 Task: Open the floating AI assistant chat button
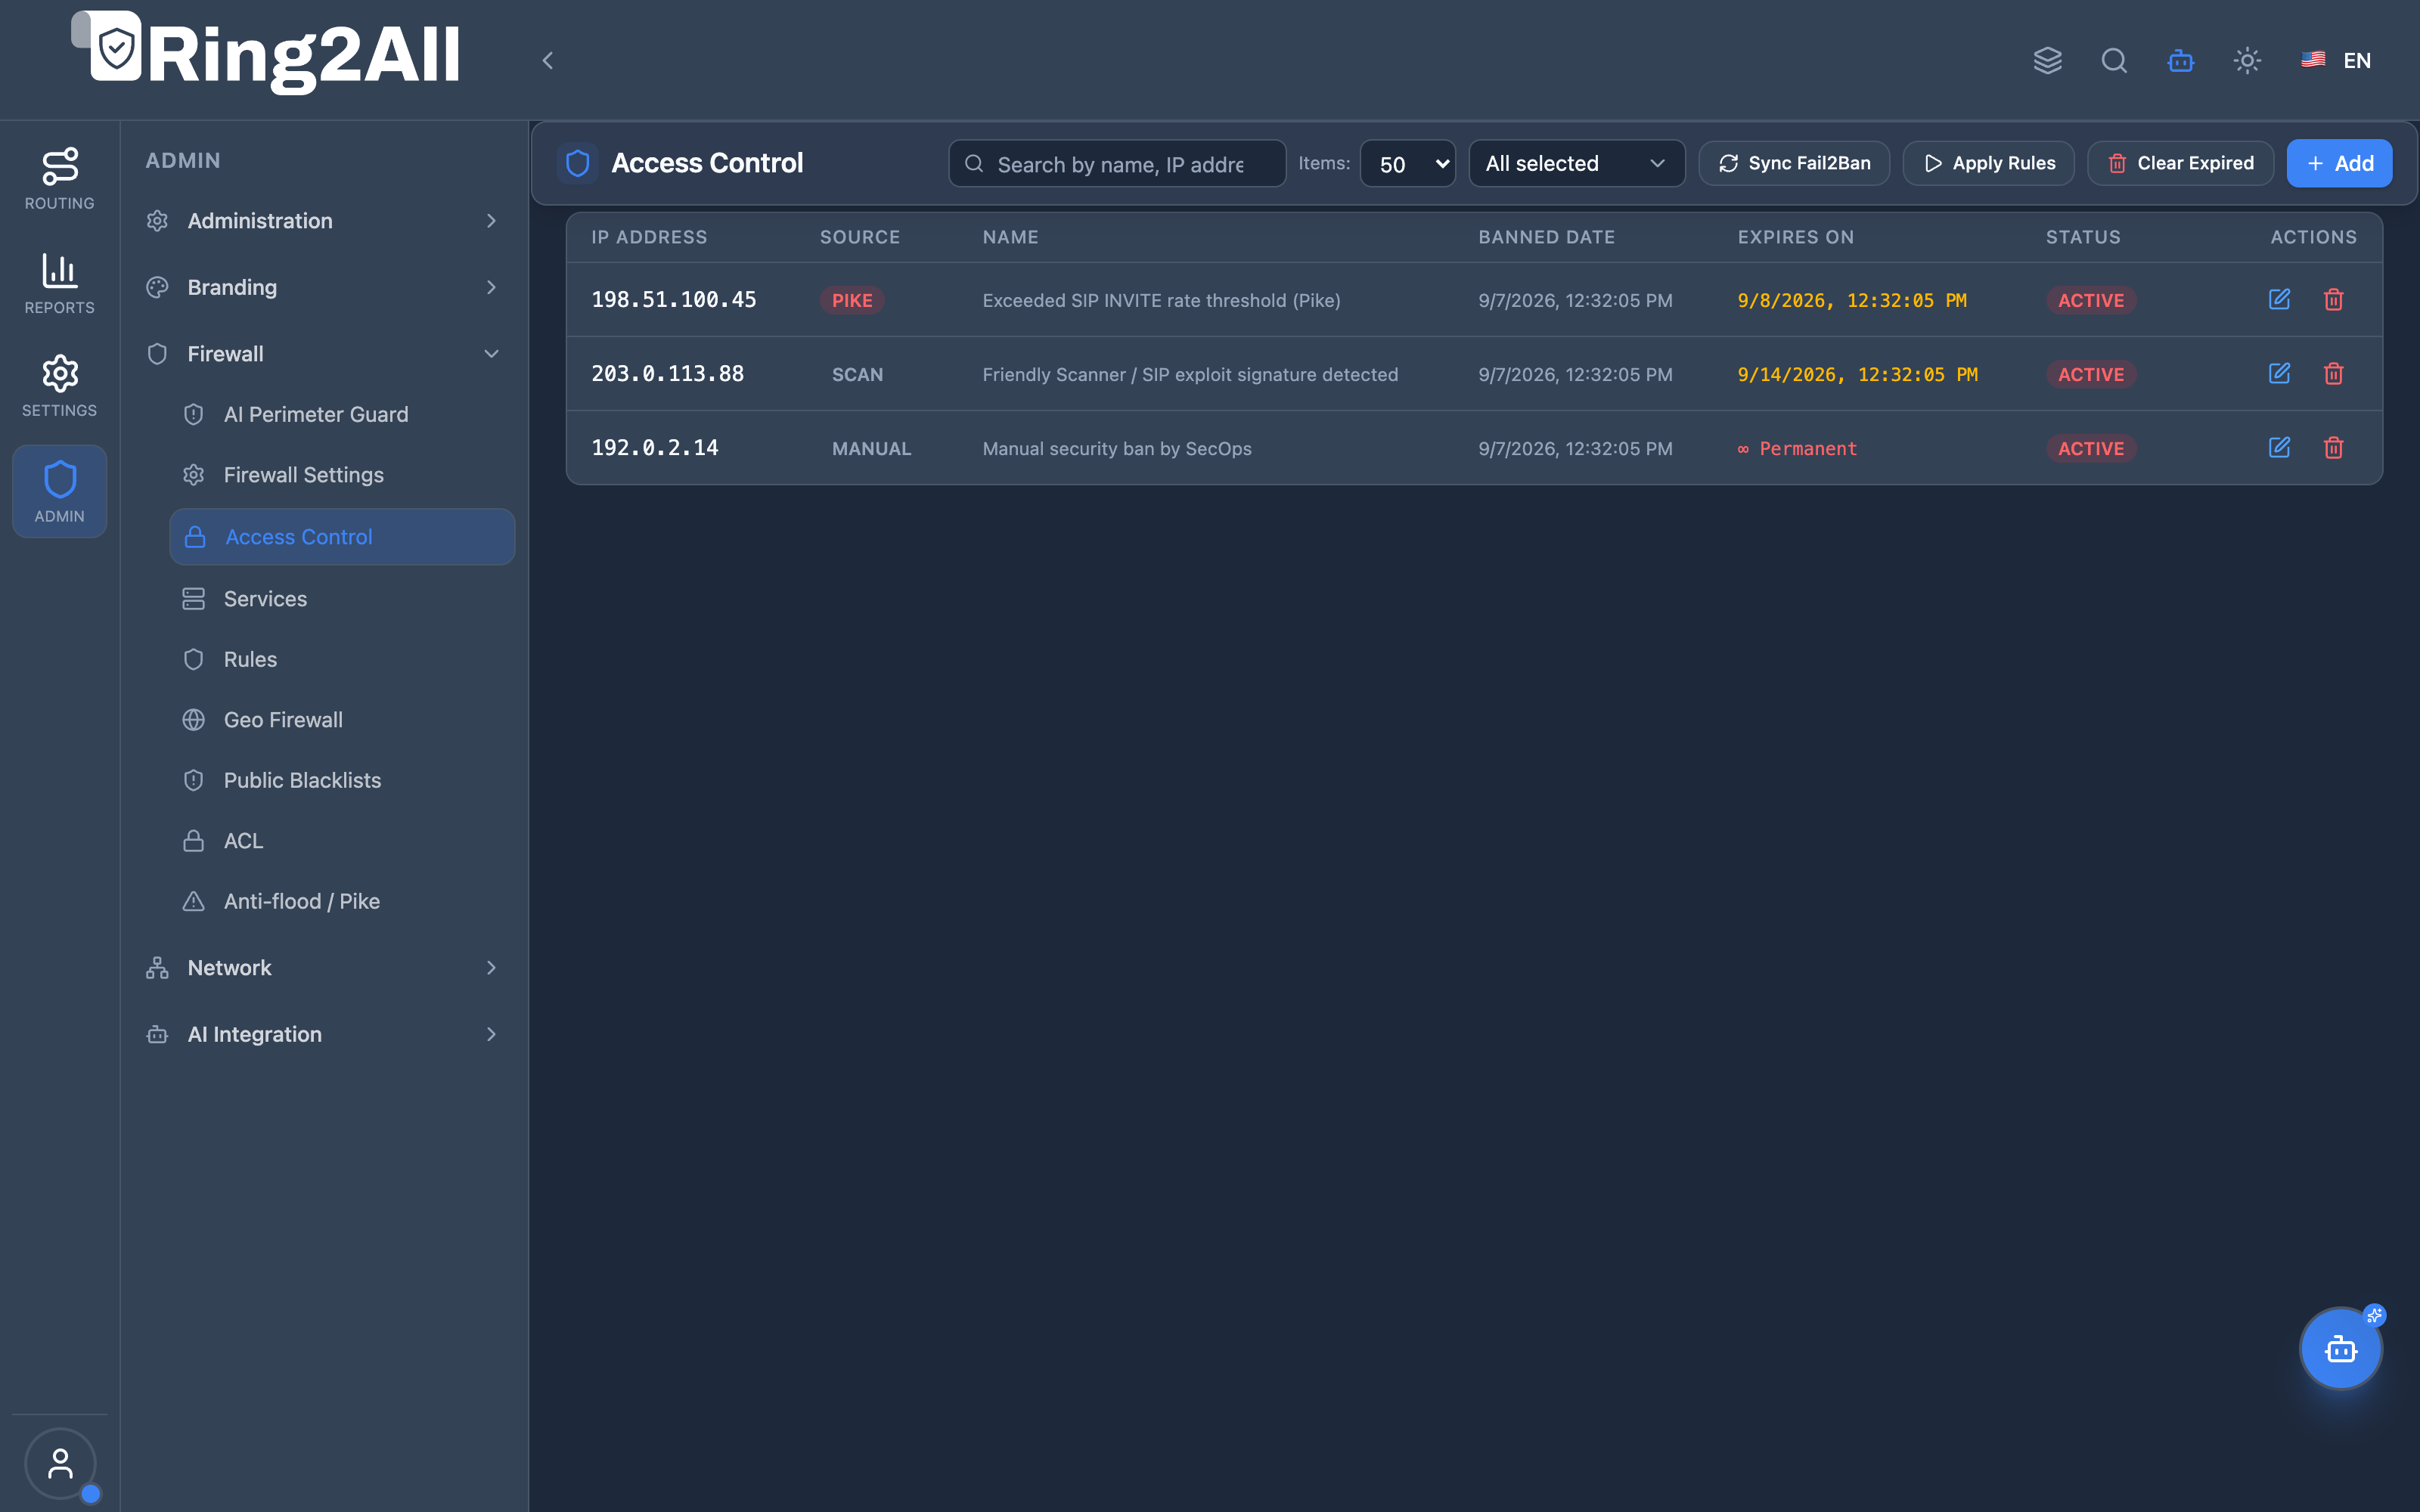point(2340,1349)
